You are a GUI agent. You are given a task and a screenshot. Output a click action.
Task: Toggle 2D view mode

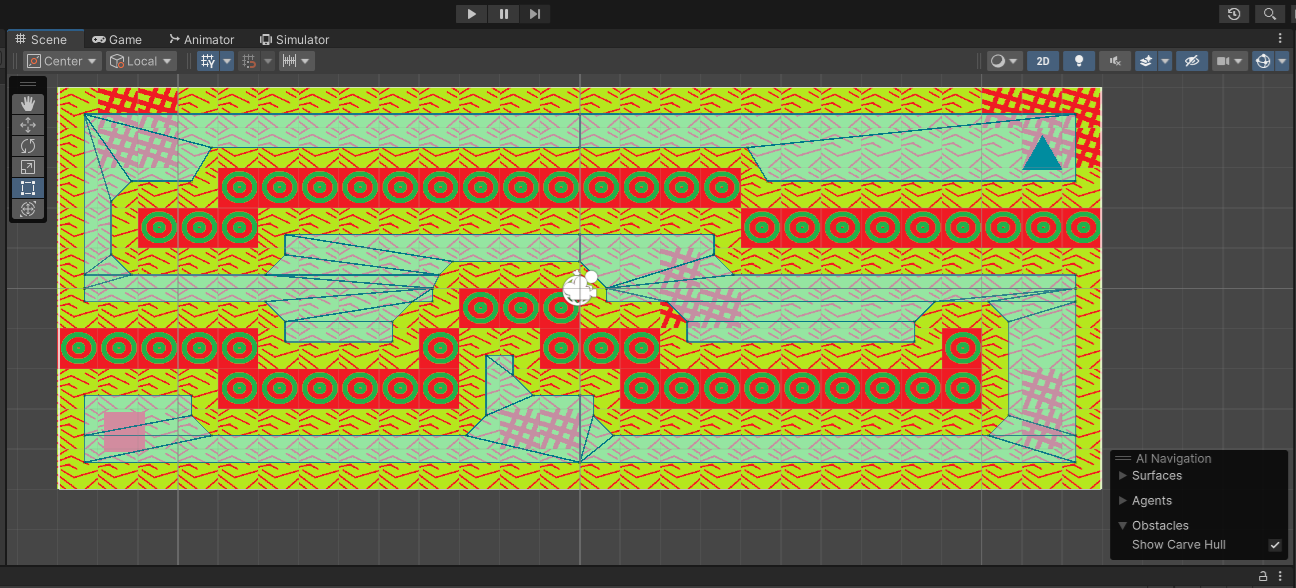(x=1043, y=61)
